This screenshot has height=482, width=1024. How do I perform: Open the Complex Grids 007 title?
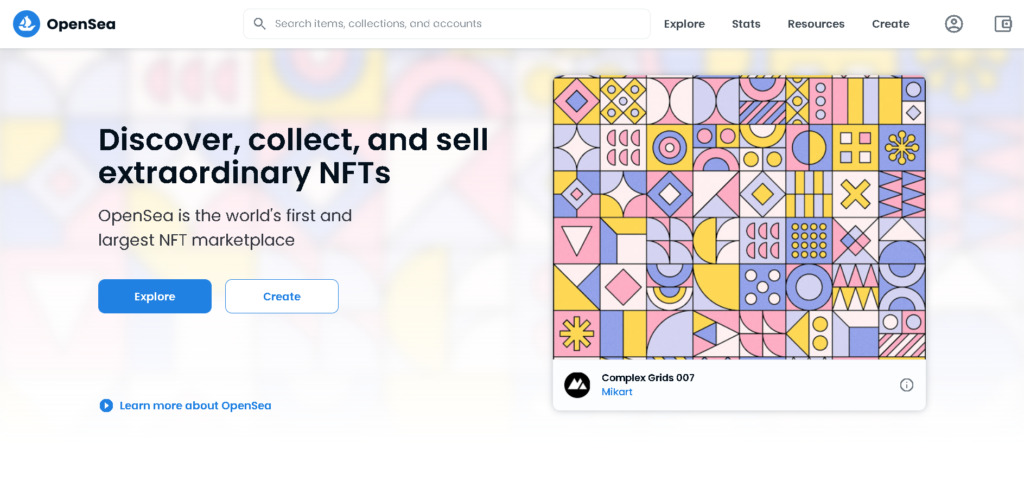tap(648, 378)
